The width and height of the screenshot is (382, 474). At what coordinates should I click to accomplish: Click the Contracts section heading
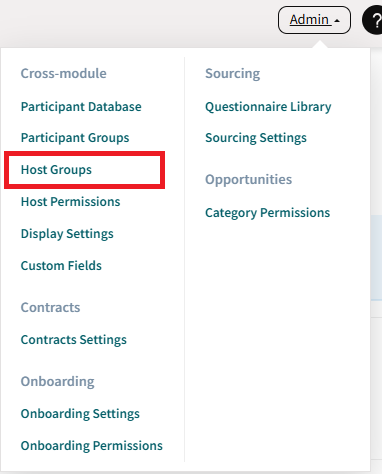[50, 307]
